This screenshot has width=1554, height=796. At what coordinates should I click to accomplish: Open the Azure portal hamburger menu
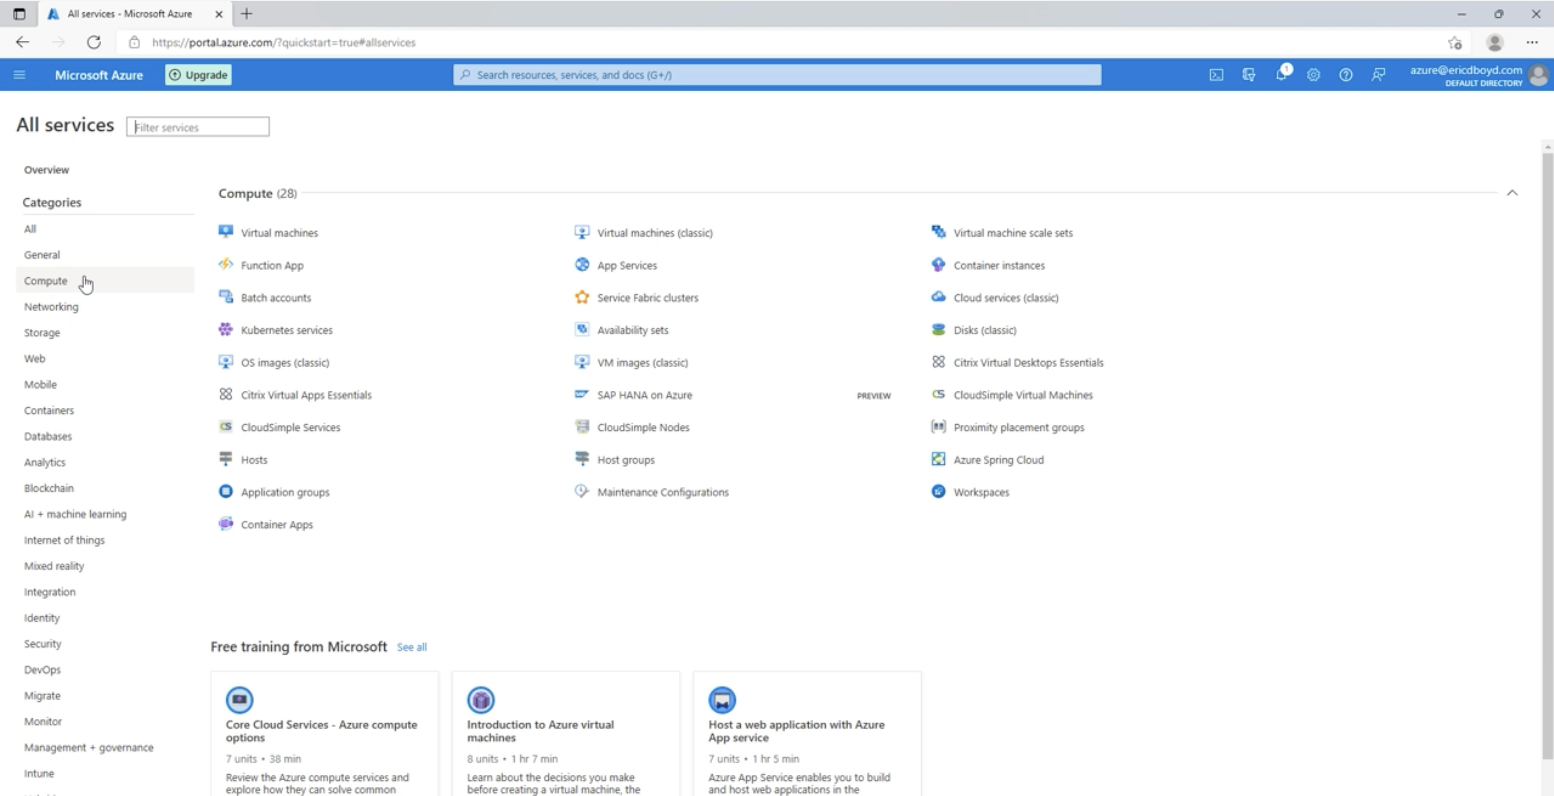tap(19, 75)
